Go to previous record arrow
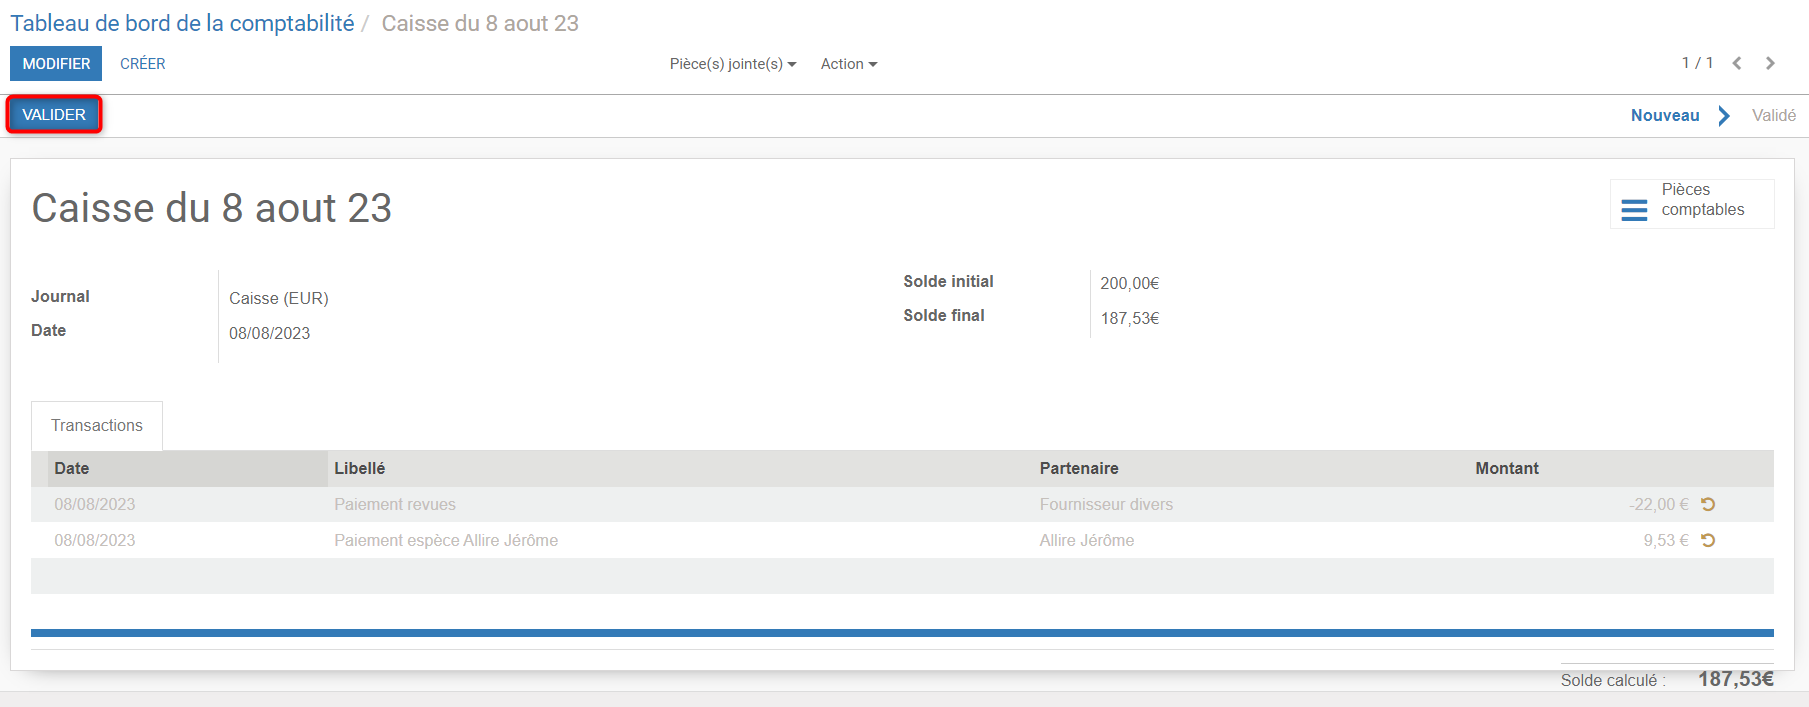This screenshot has height=707, width=1809. click(x=1737, y=63)
